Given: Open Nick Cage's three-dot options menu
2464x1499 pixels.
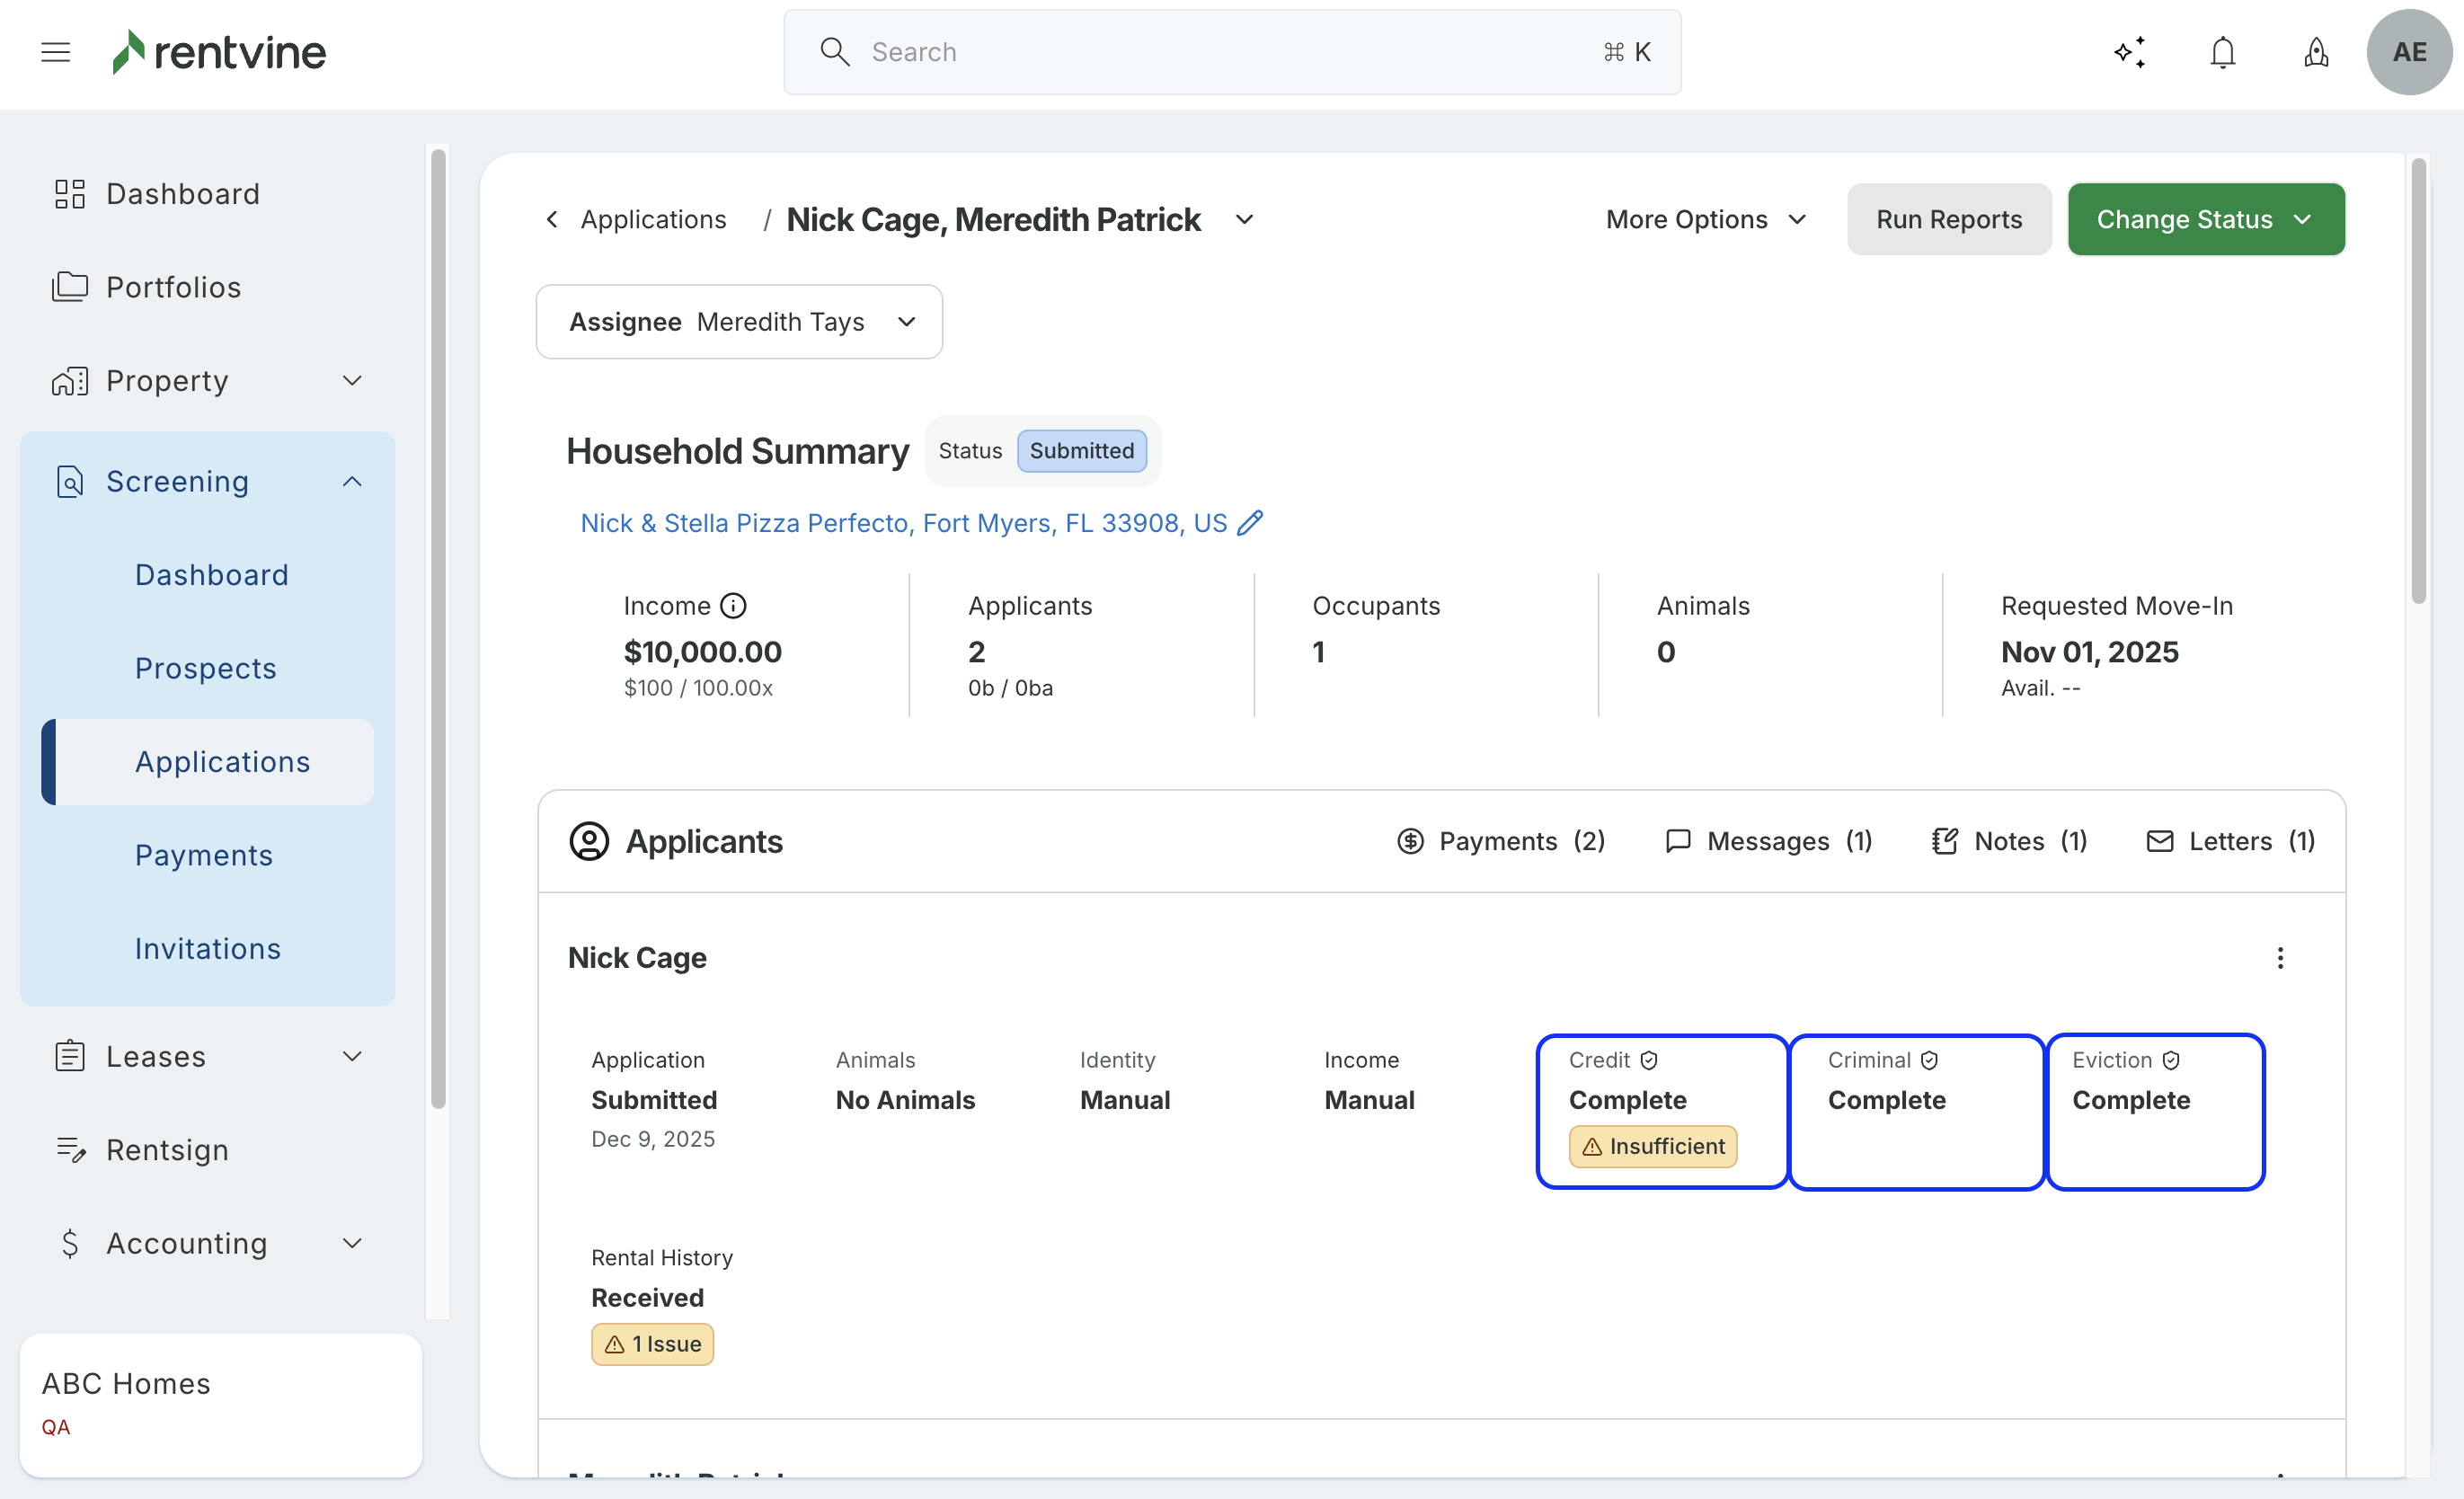Looking at the screenshot, I should coord(2280,958).
